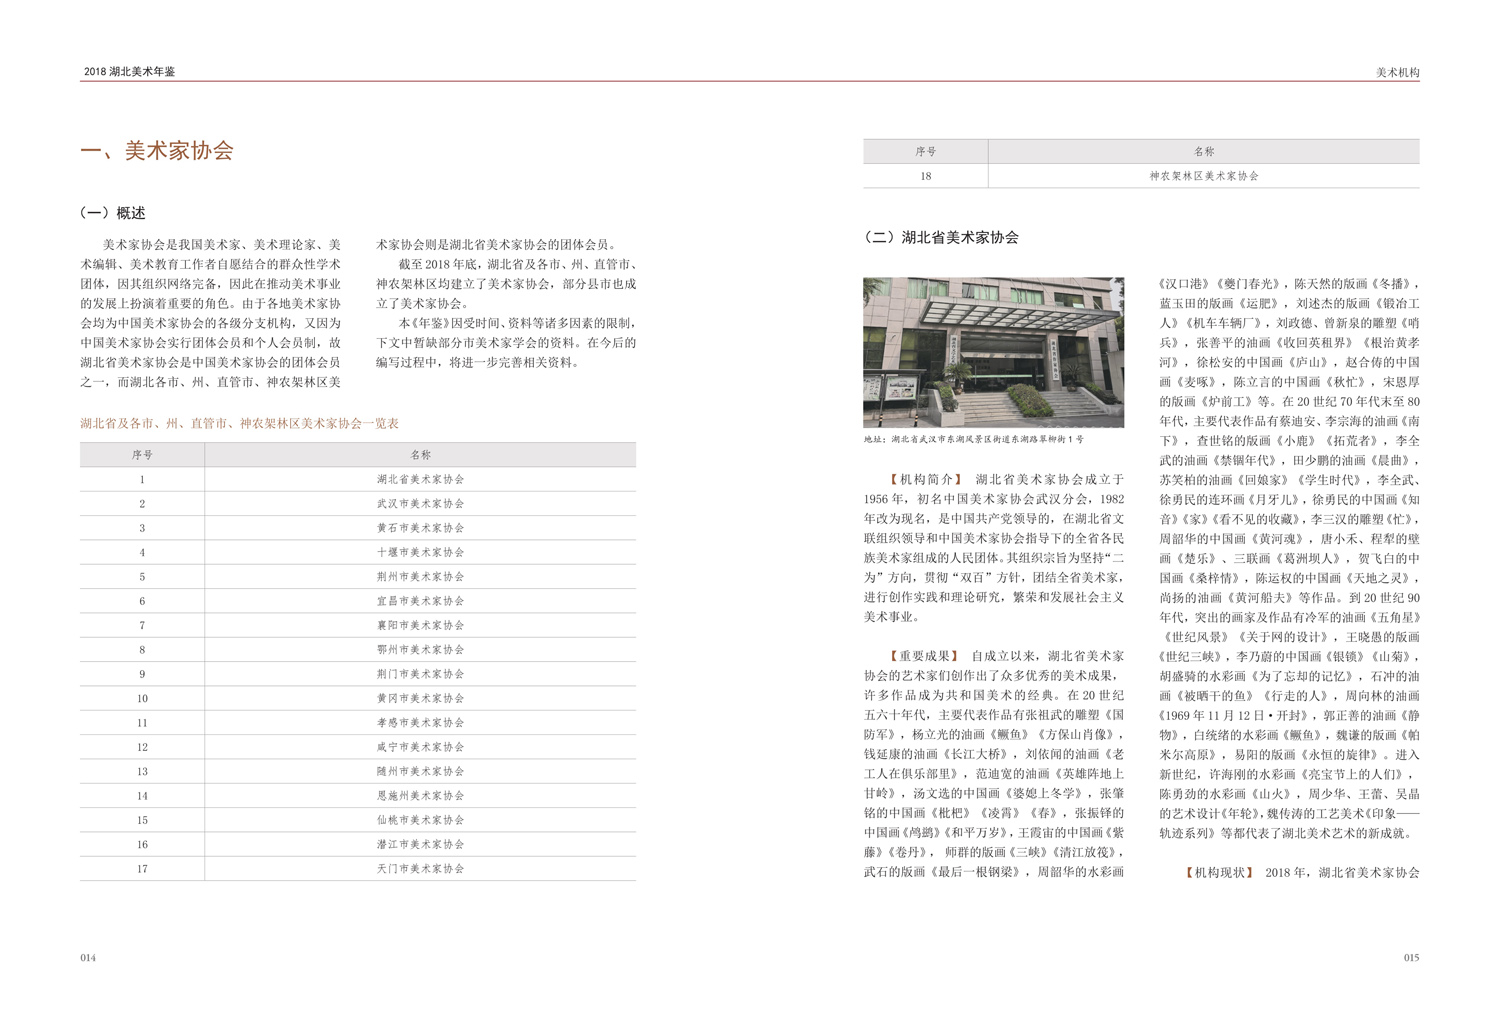Screen dimensions: 1500x1012
Task: Click the "仙桃市美术家协会" table row
Action: [358, 820]
